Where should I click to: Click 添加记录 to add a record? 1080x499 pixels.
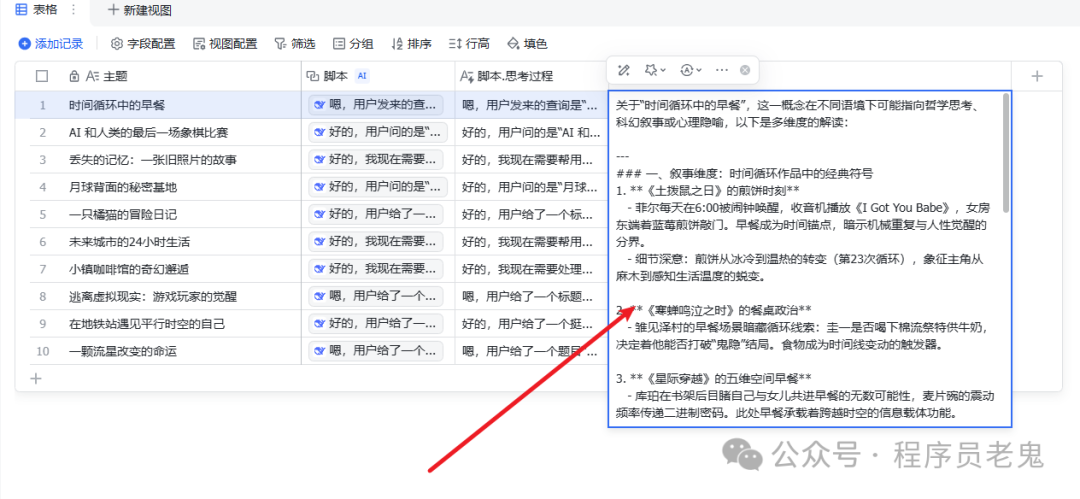pos(51,44)
